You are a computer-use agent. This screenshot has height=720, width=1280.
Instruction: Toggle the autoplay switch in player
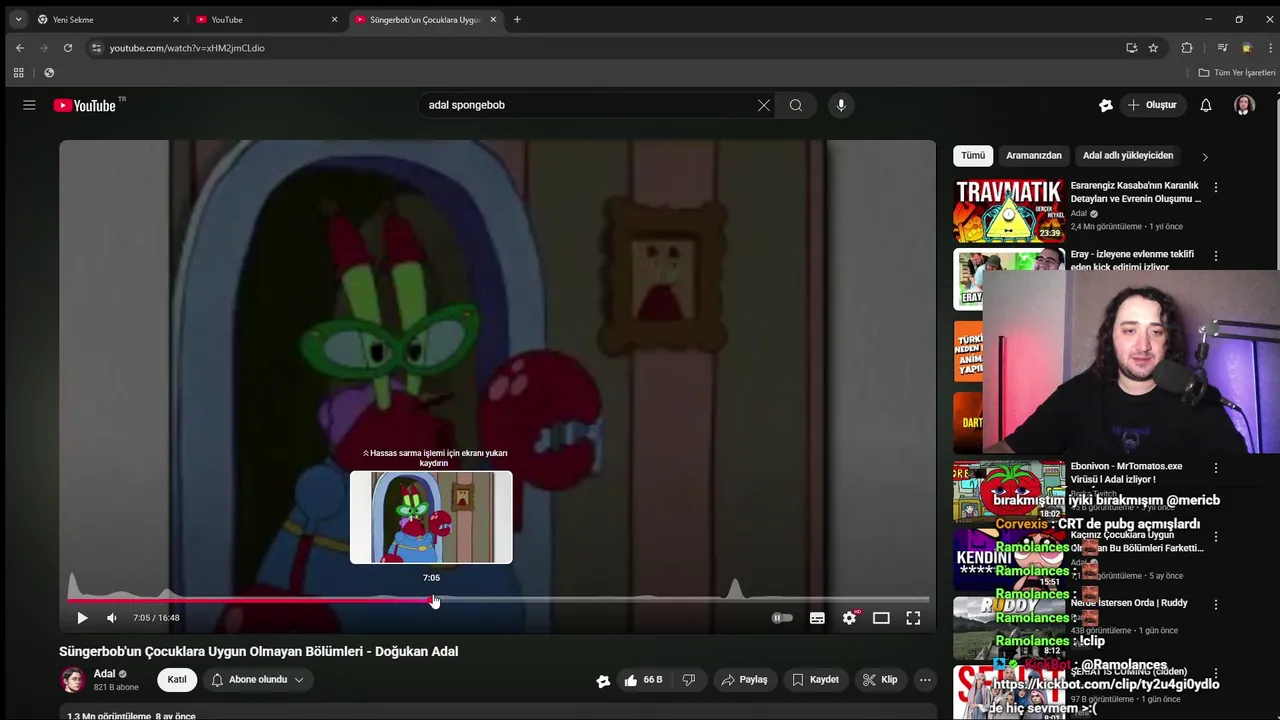tap(782, 618)
